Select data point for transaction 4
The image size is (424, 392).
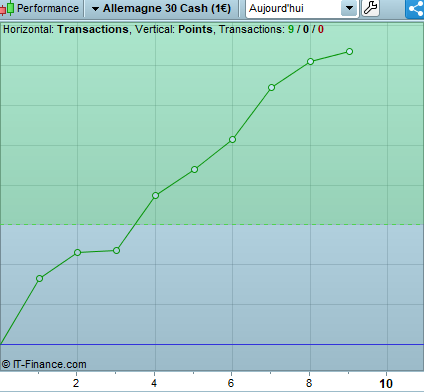pyautogui.click(x=155, y=195)
